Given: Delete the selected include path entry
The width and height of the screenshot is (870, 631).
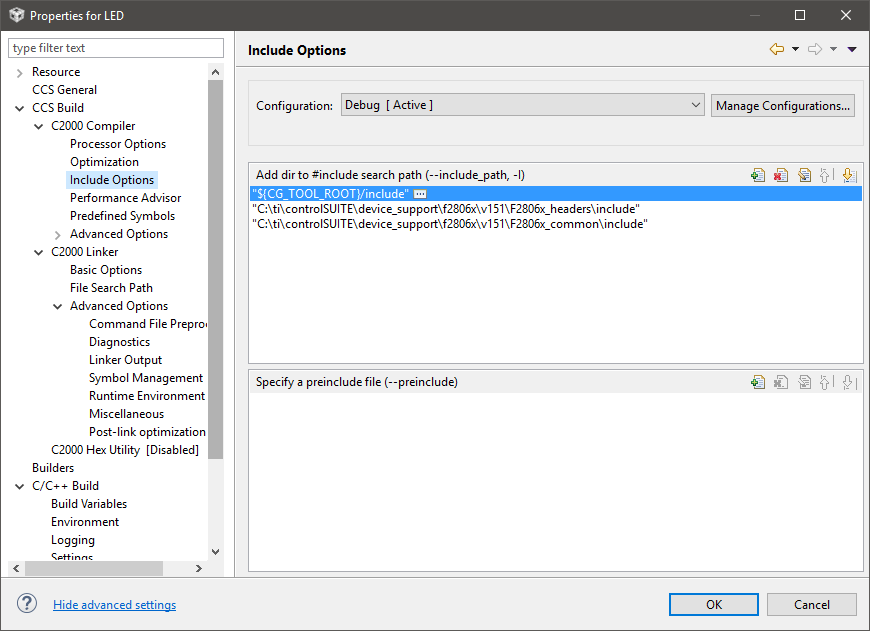Looking at the screenshot, I should (781, 175).
